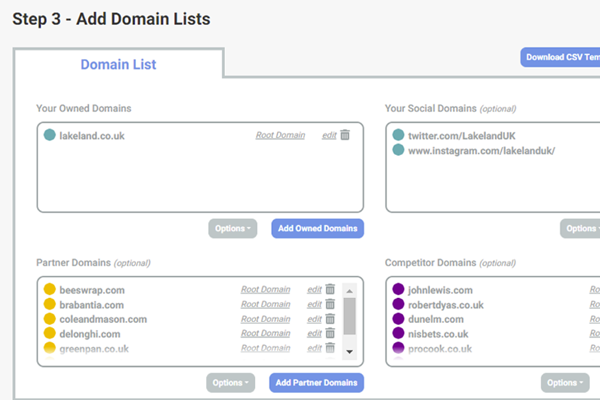Click the purple dot beside johnlewis.com
This screenshot has width=600, height=400.
[x=398, y=289]
